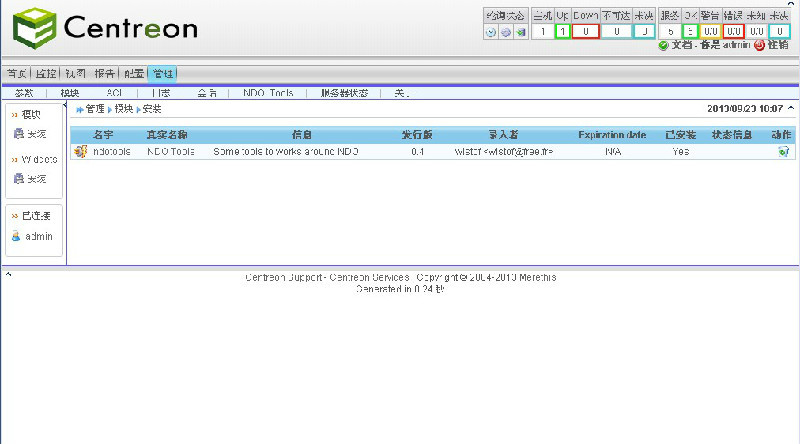Open the ACL submenu item
Image resolution: width=800 pixels, height=444 pixels.
click(114, 93)
